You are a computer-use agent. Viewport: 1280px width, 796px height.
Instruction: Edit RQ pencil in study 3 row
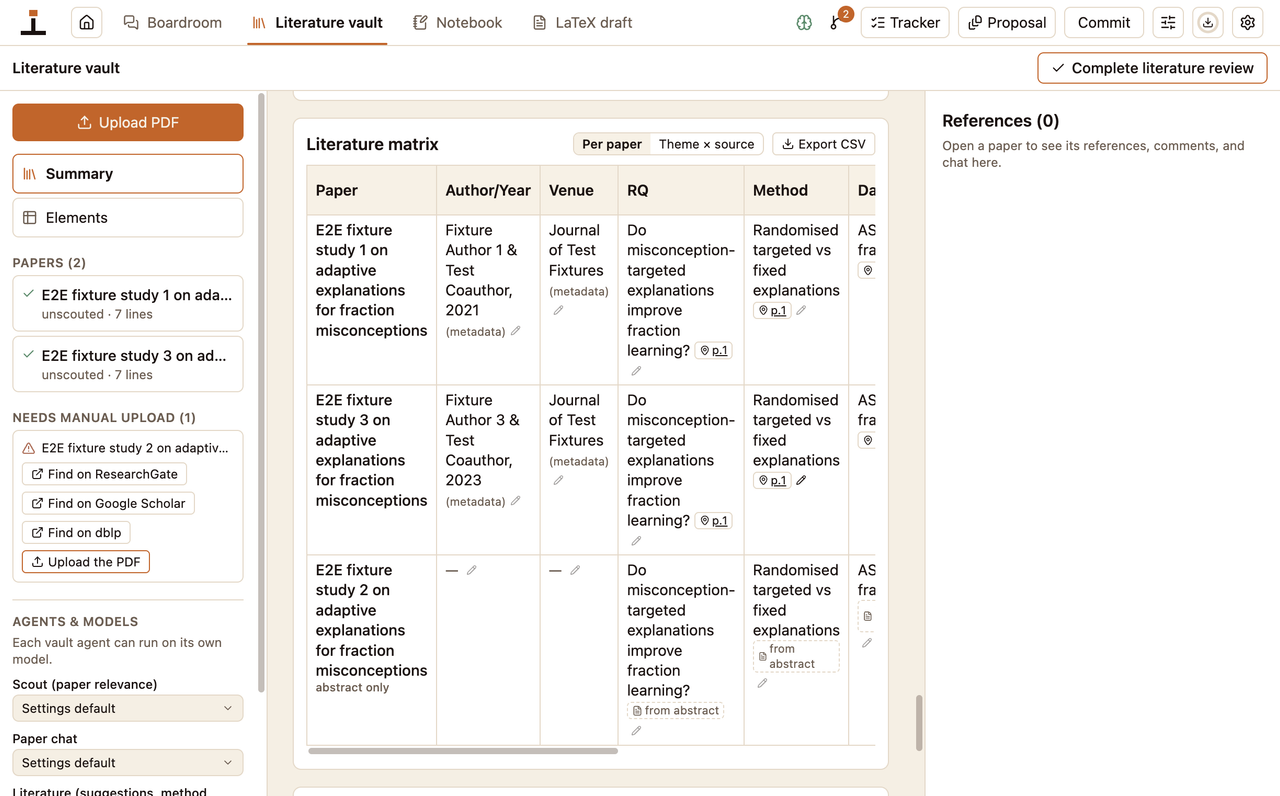click(636, 541)
